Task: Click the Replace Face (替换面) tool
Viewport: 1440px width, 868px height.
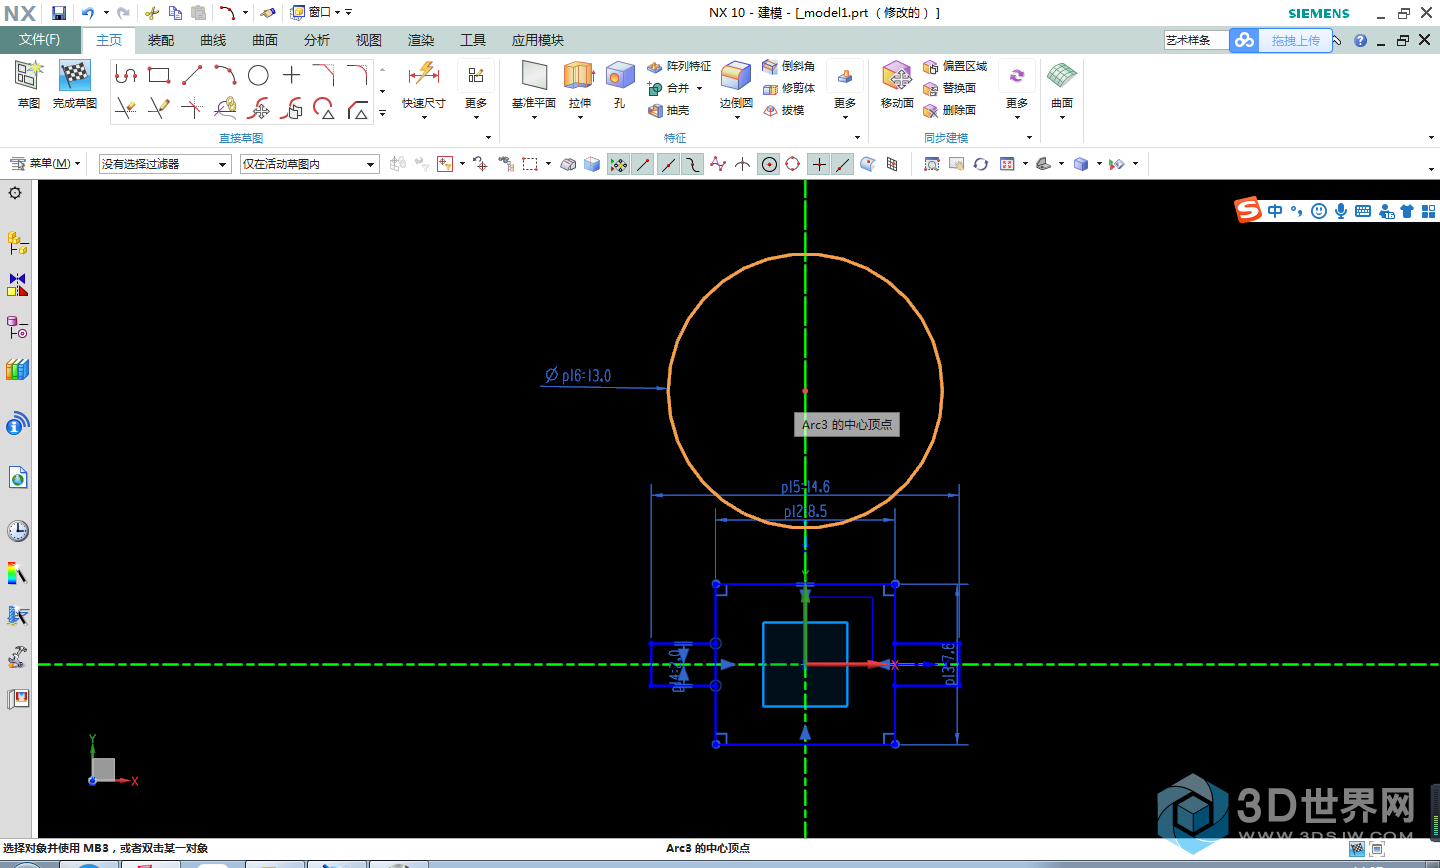Action: (x=949, y=88)
